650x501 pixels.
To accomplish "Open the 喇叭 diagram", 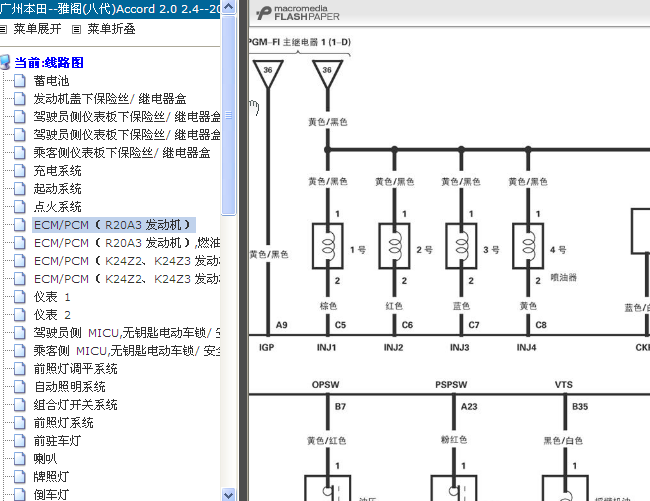I will click(x=45, y=458).
